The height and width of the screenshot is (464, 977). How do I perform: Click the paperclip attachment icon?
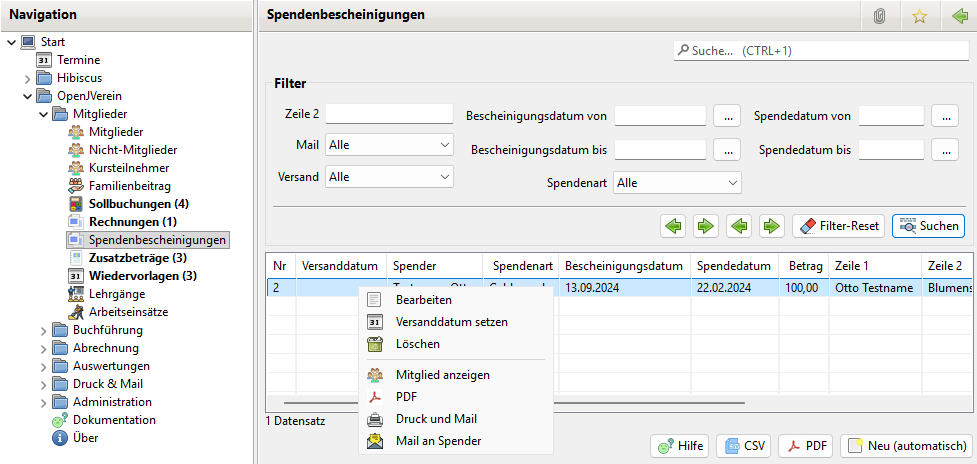[880, 15]
